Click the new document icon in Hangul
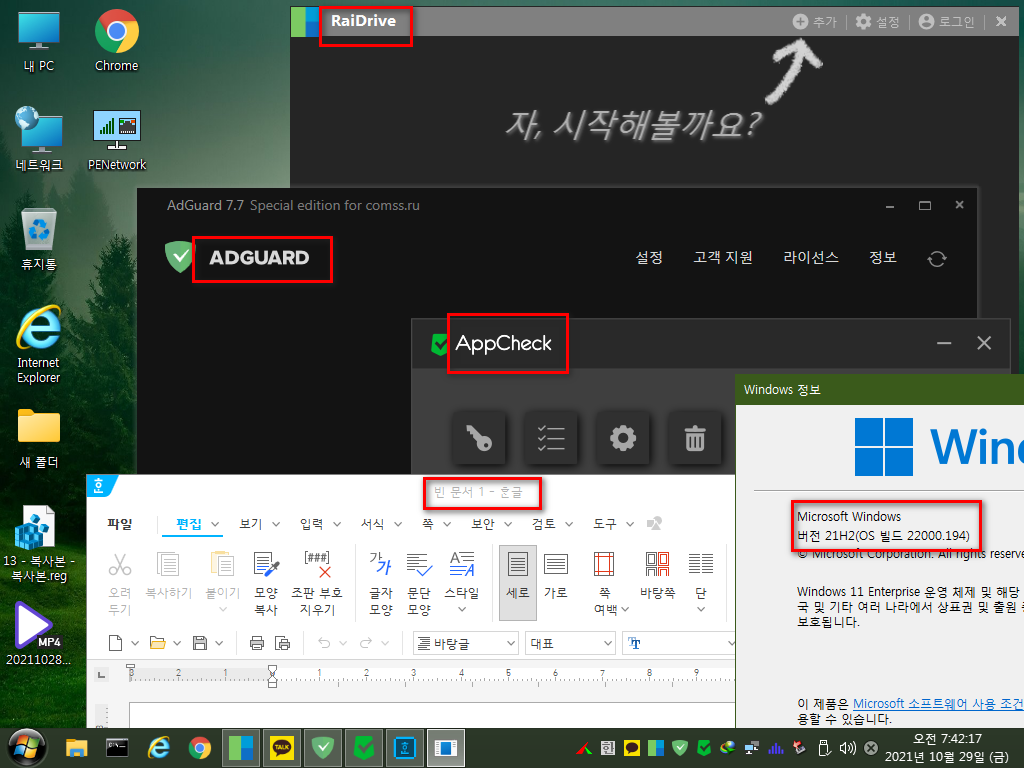This screenshot has height=768, width=1024. point(116,643)
